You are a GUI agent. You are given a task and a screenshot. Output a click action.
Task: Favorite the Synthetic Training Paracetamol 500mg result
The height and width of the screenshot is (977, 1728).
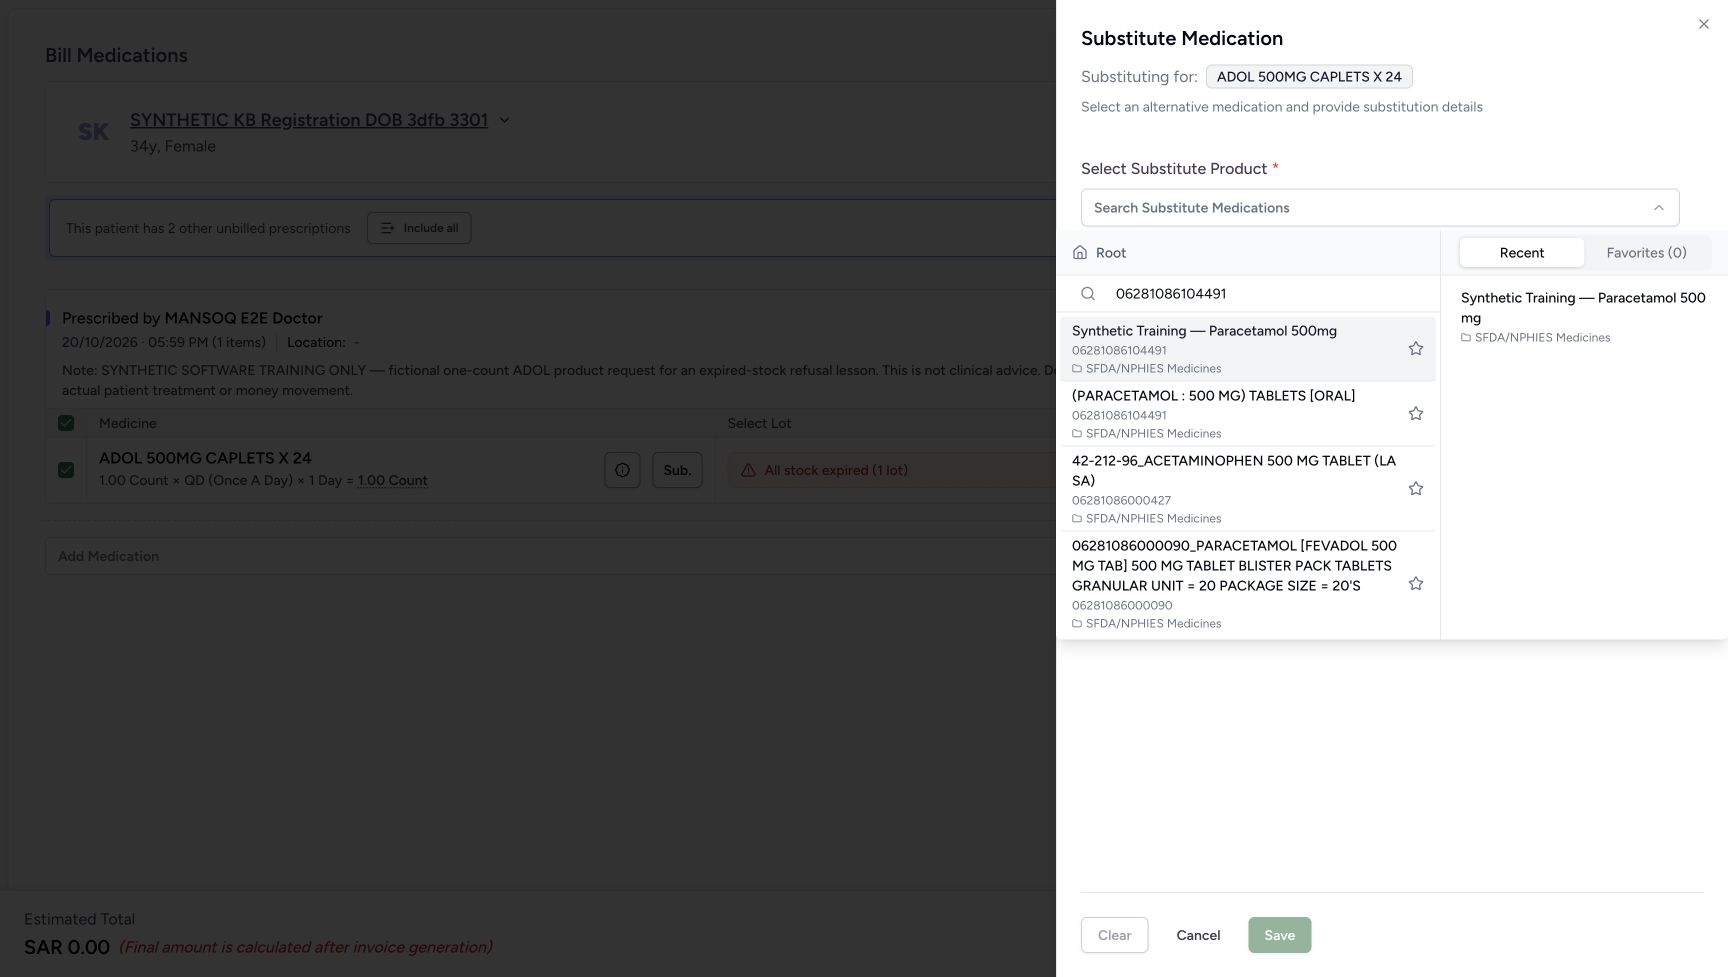pos(1415,349)
